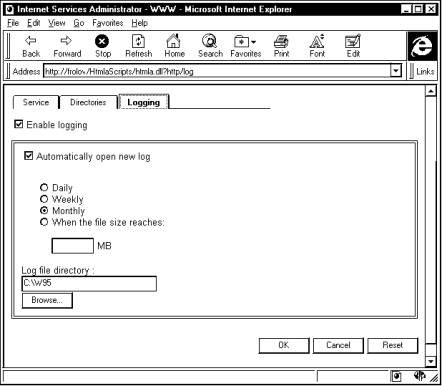
Task: Uncheck the Enable logging checkbox
Action: pos(19,124)
